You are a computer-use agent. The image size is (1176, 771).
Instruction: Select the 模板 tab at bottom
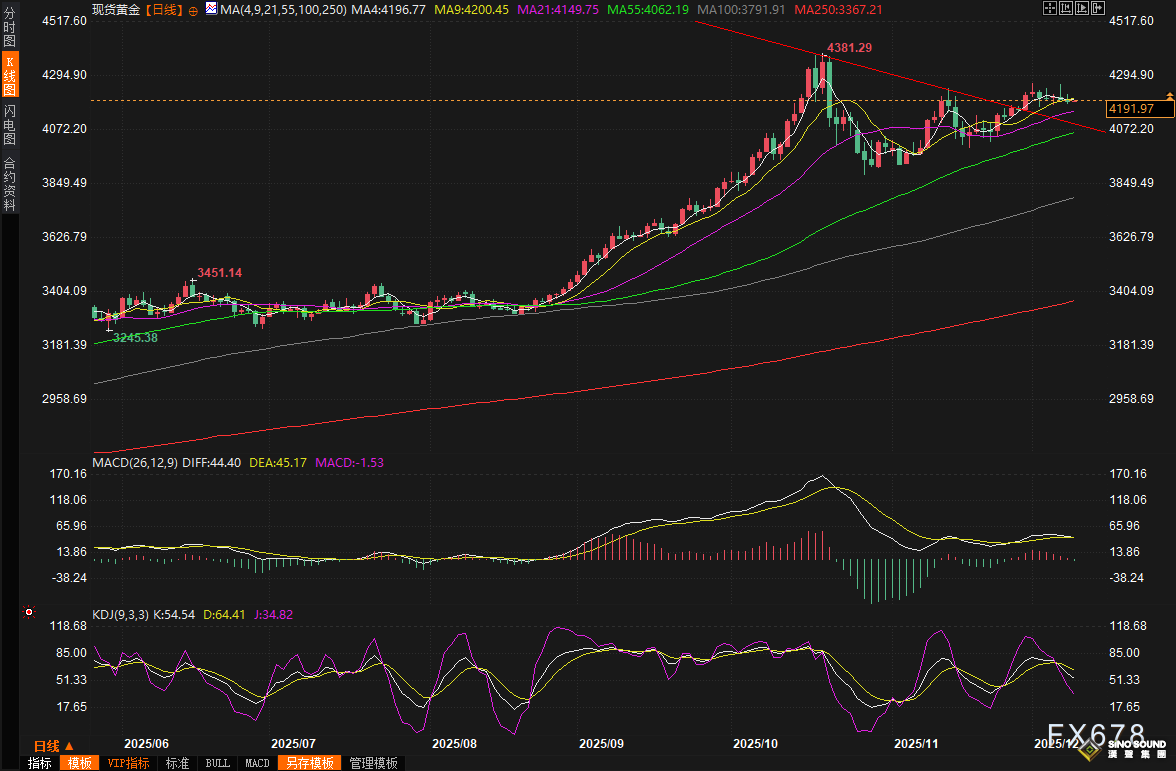[79, 763]
